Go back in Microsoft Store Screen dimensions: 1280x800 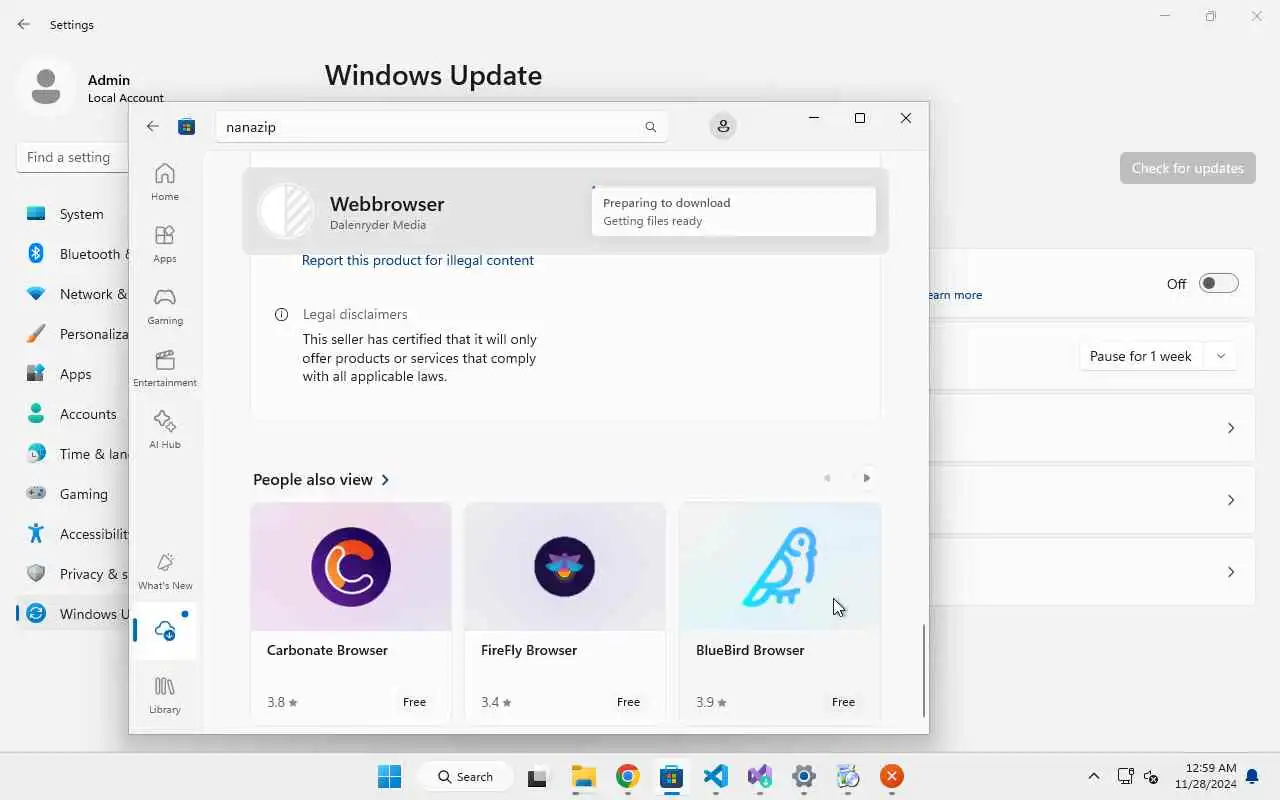tap(152, 126)
